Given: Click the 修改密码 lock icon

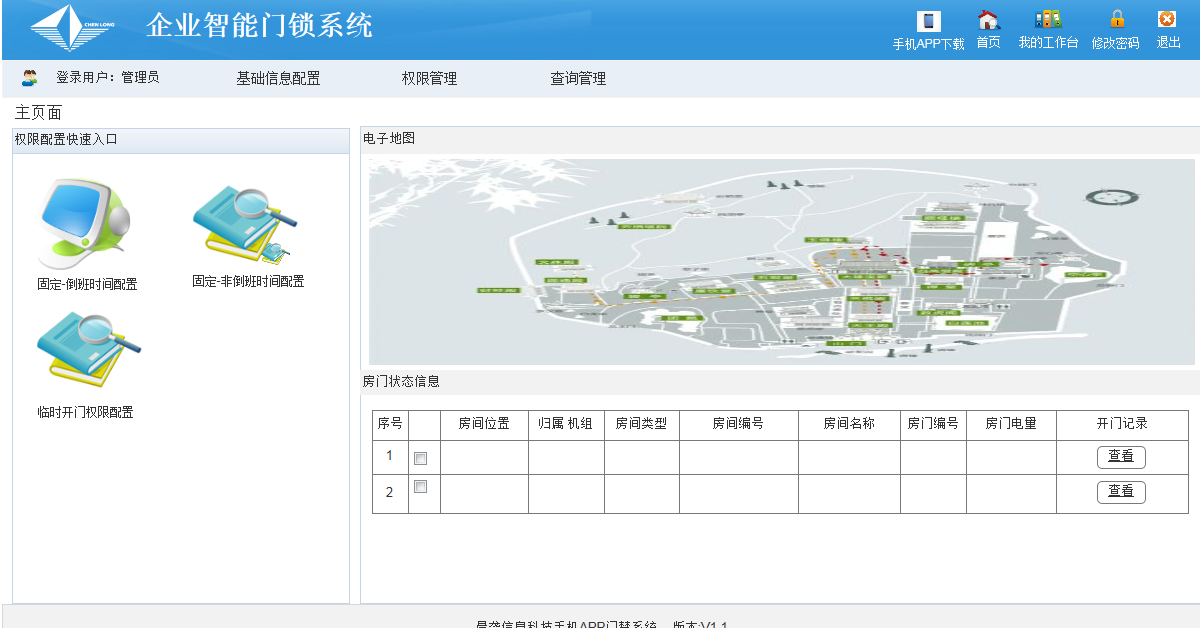Looking at the screenshot, I should pos(1116,20).
